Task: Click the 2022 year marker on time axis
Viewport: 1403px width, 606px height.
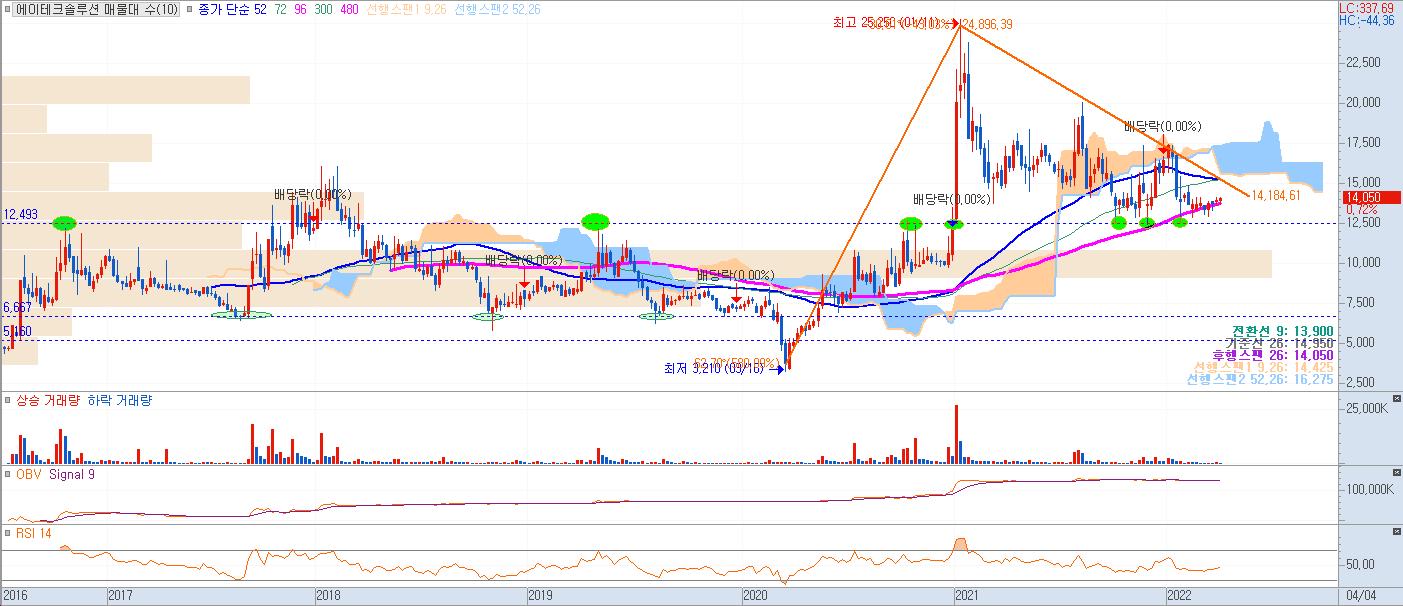Action: click(1181, 595)
